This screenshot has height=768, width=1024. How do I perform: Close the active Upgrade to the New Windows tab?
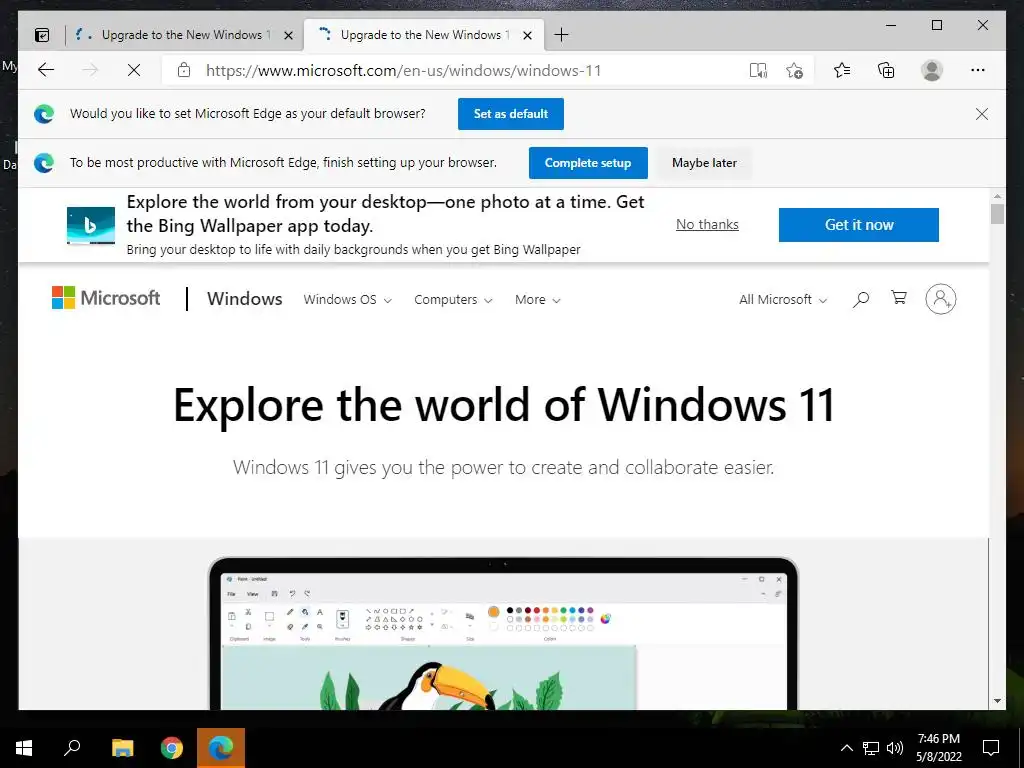(528, 35)
